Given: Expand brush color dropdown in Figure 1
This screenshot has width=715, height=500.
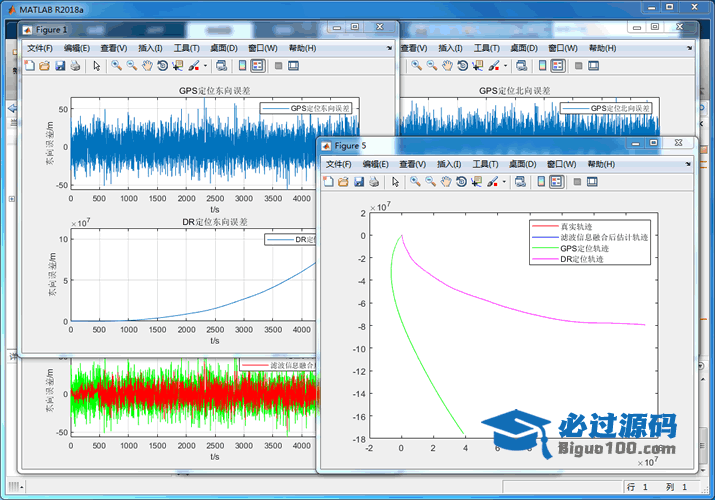Looking at the screenshot, I should (206, 66).
